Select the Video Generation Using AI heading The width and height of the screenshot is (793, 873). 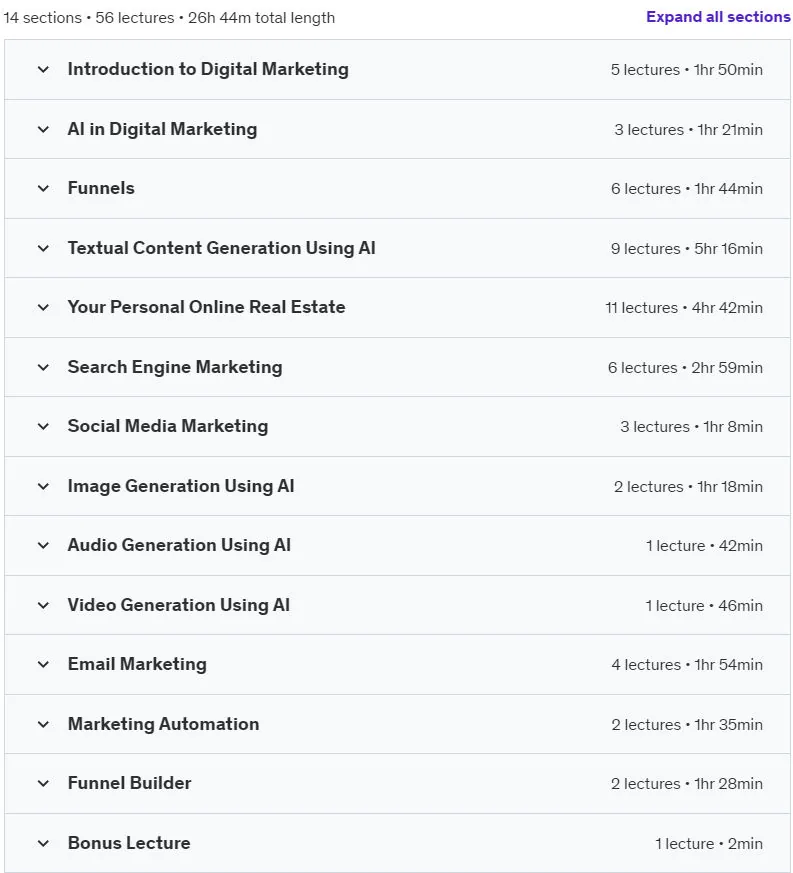coord(179,605)
